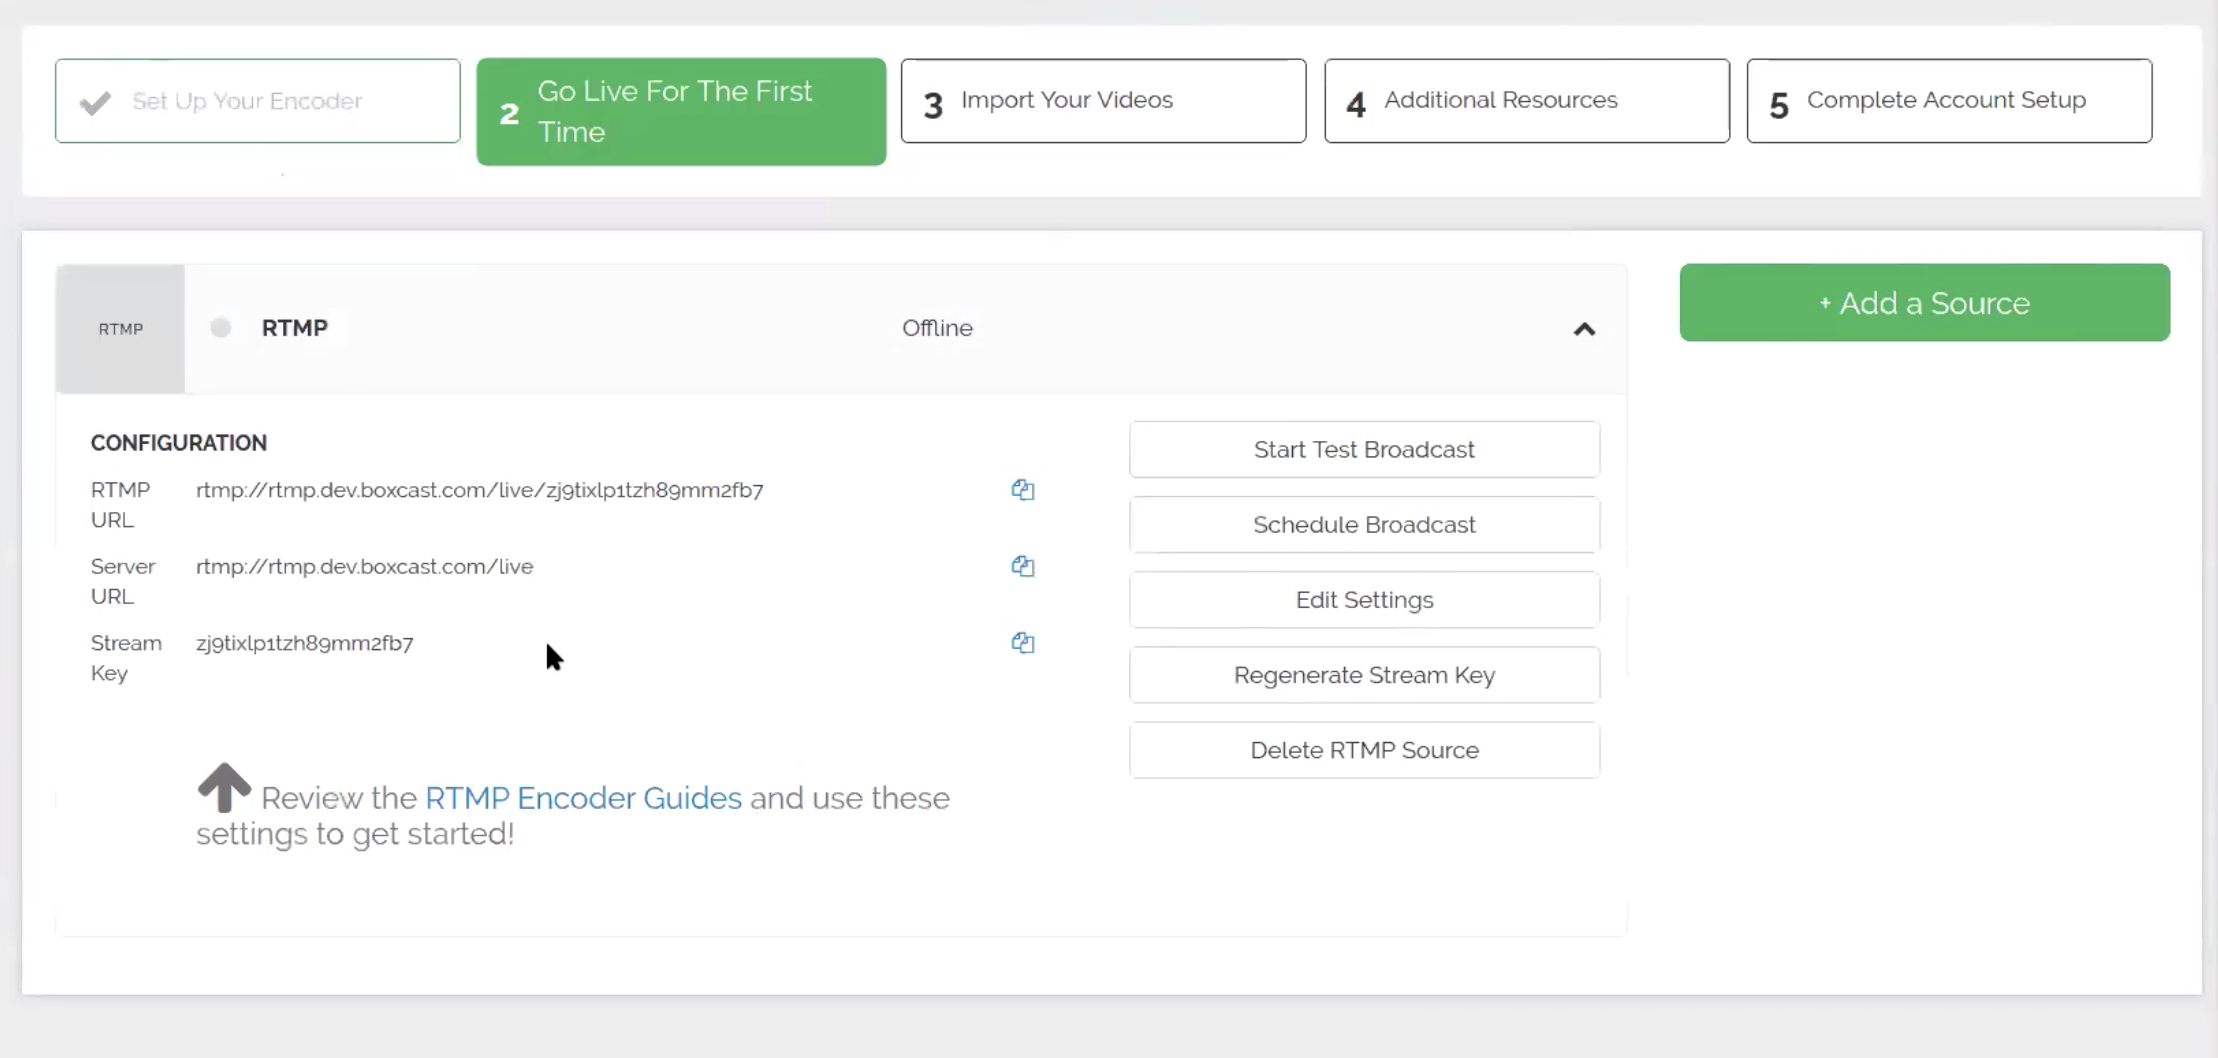Switch to step 5 Complete Account Setup

[1949, 101]
